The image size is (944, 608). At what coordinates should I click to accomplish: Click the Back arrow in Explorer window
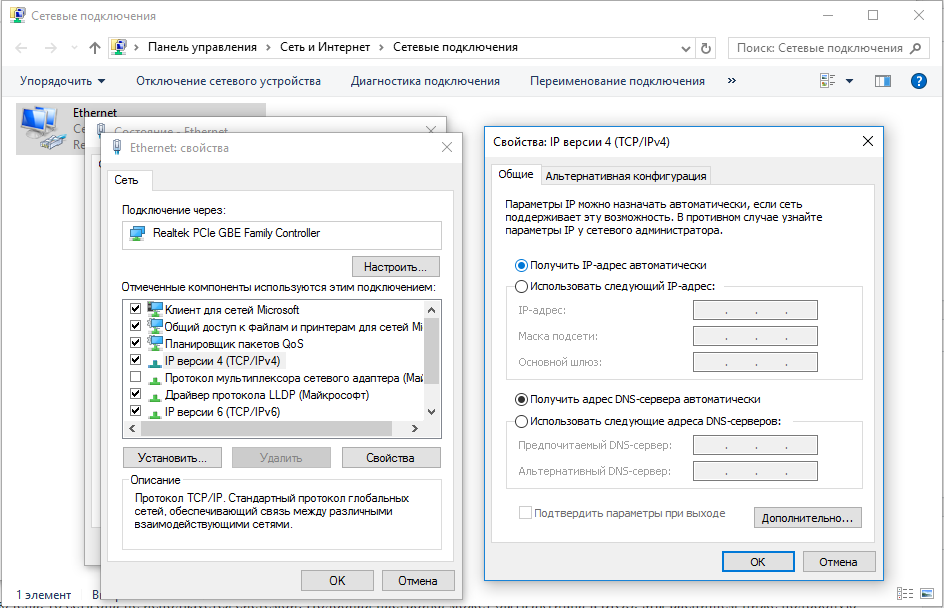tap(21, 48)
